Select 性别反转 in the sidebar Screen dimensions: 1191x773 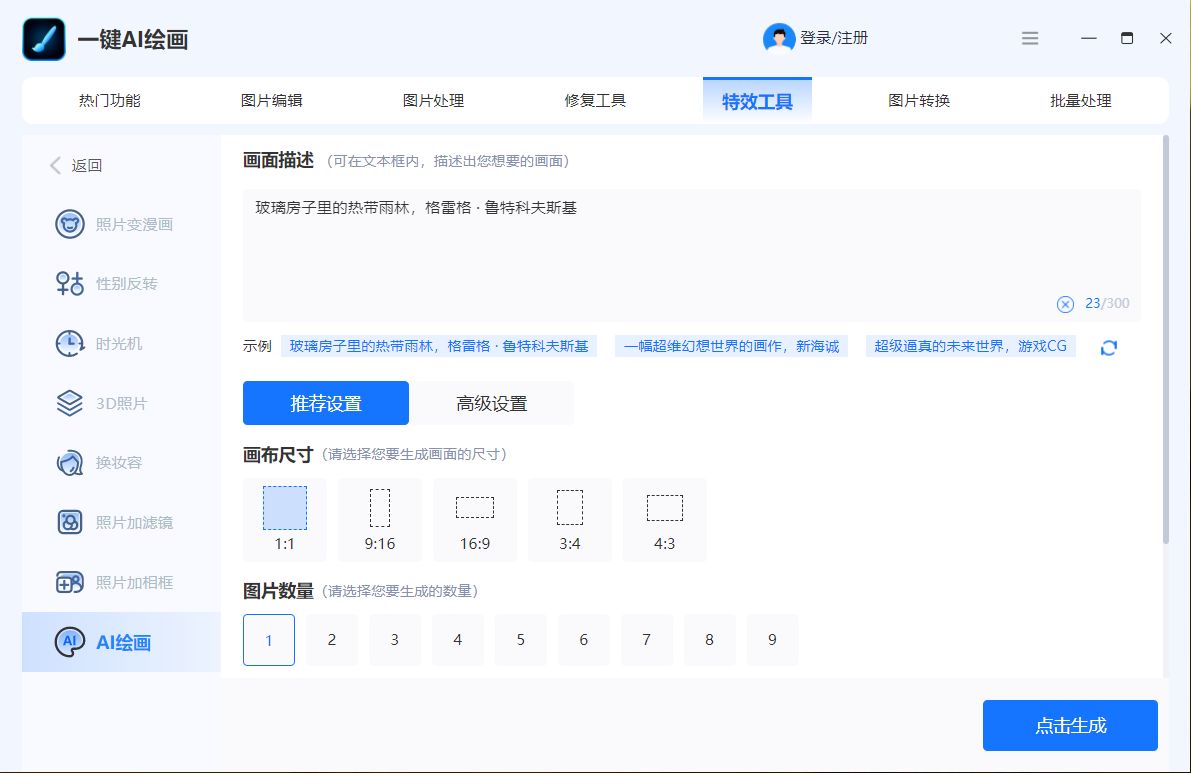pos(122,283)
